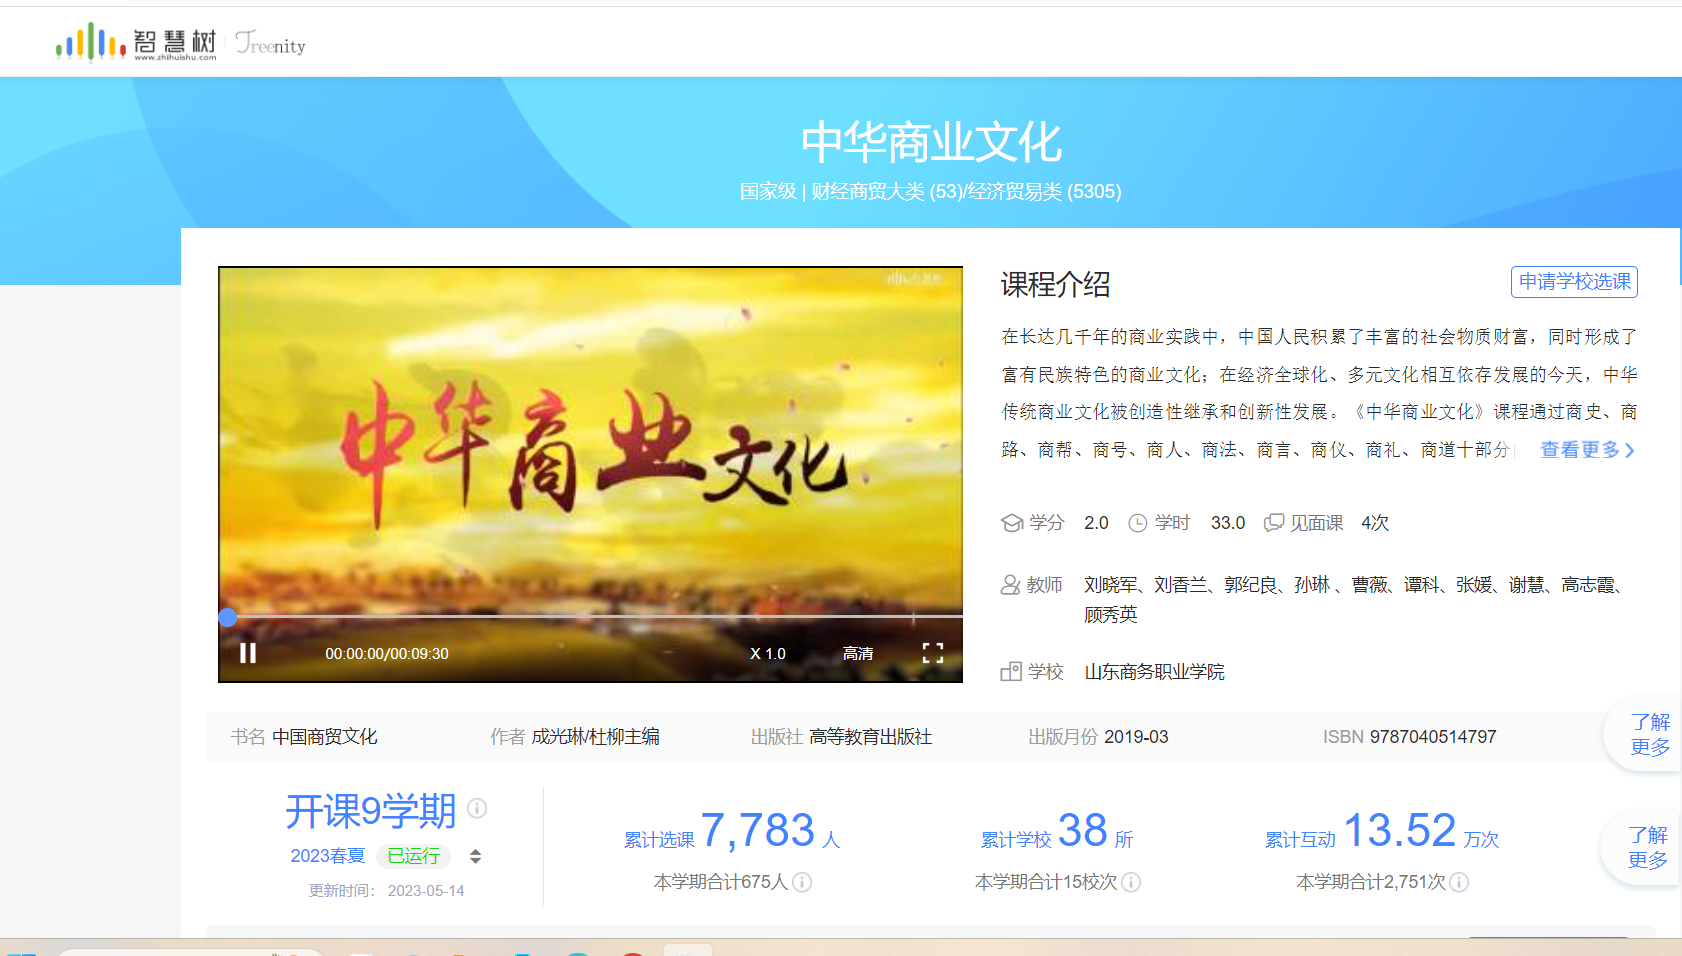Click the 2023春夏 semester label

tap(327, 856)
